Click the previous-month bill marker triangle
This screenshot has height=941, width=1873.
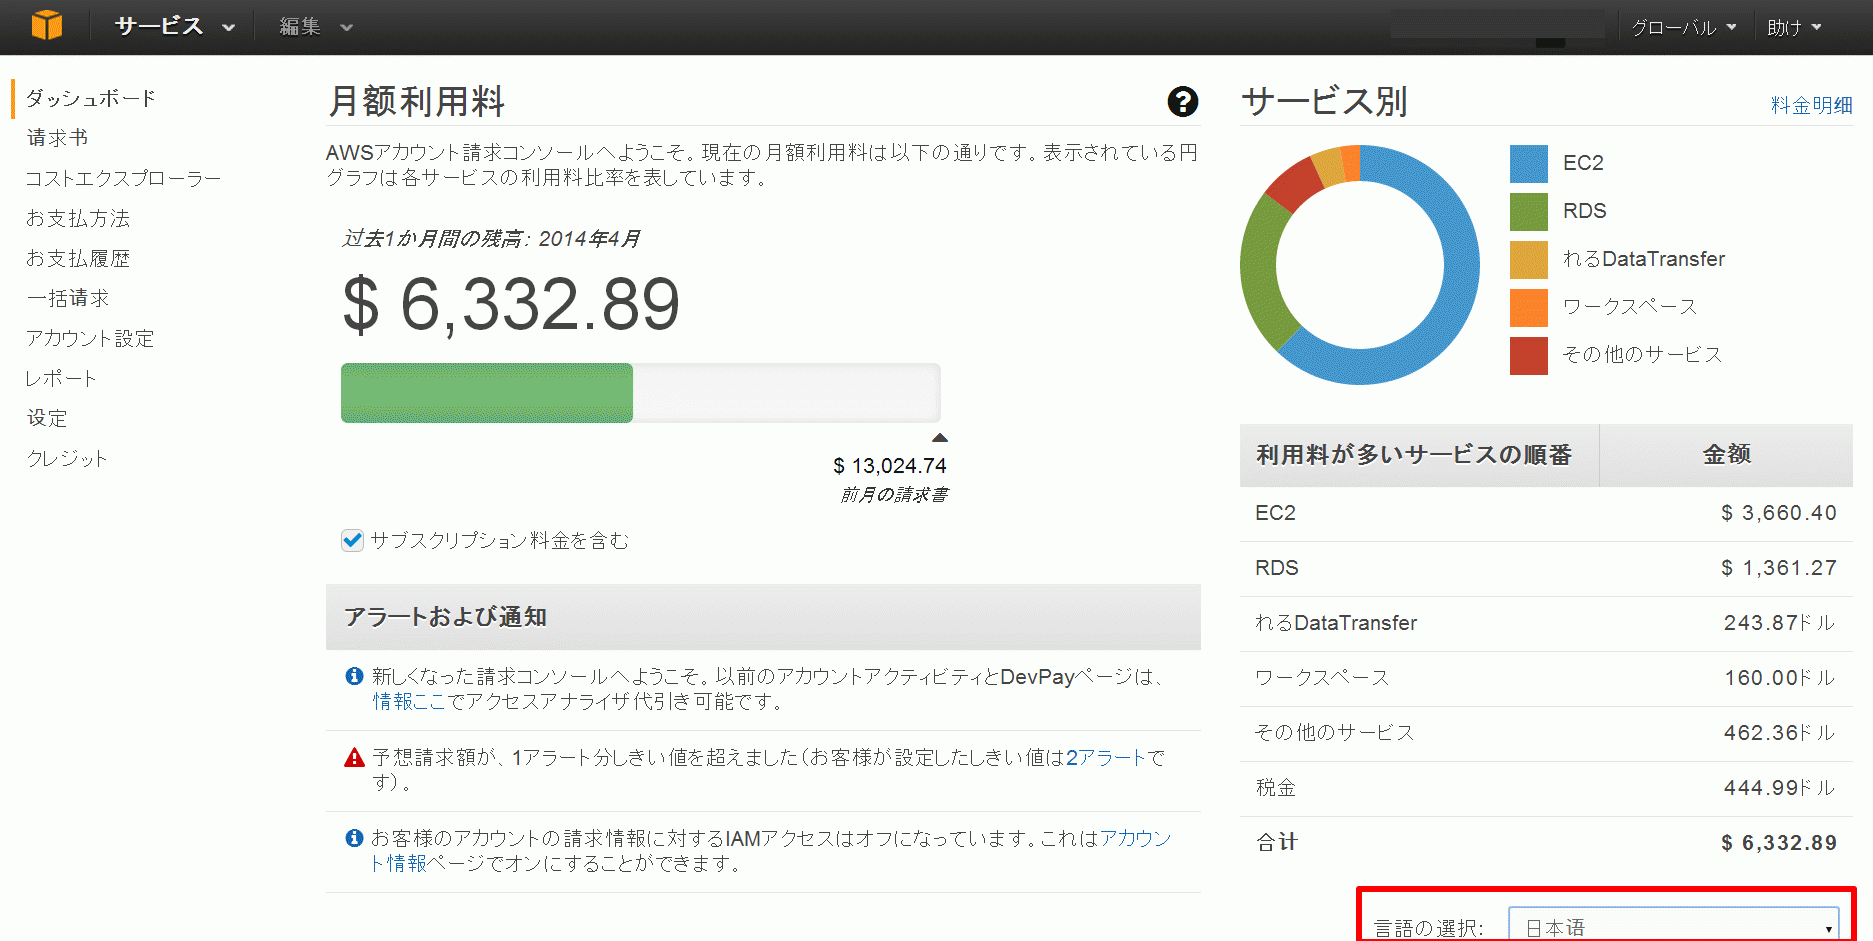click(x=940, y=438)
